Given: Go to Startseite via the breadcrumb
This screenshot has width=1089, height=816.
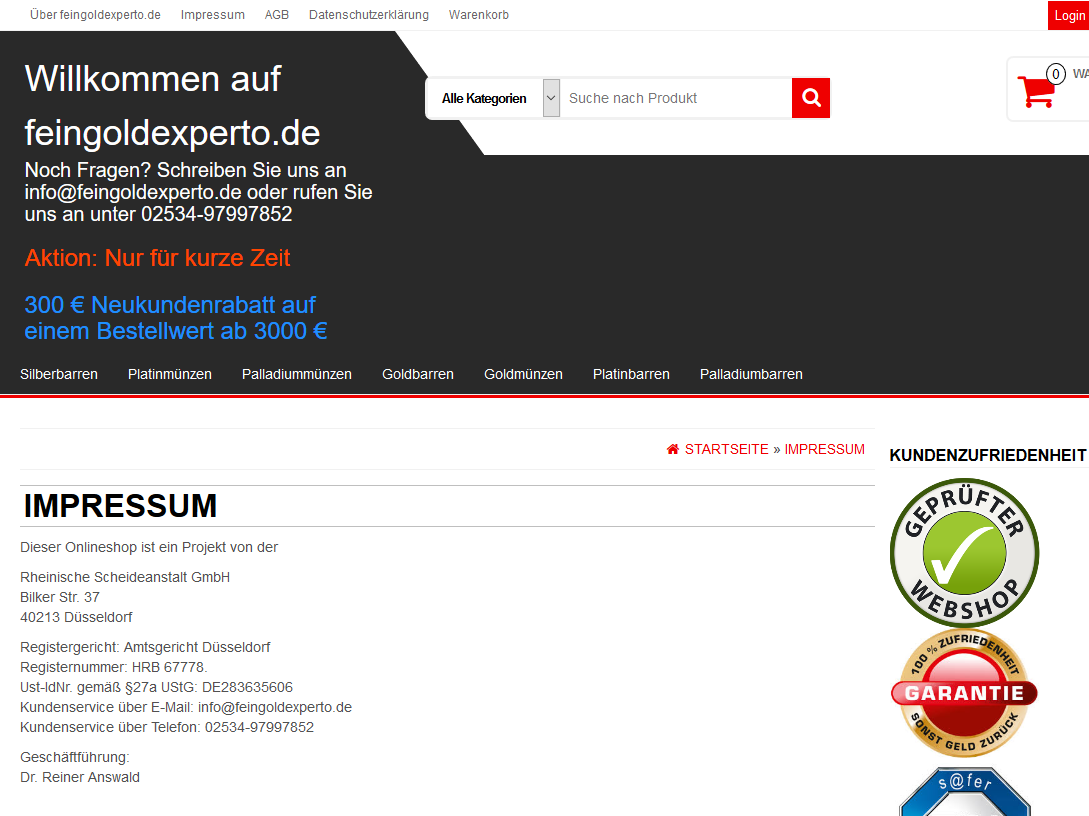Looking at the screenshot, I should coord(726,449).
